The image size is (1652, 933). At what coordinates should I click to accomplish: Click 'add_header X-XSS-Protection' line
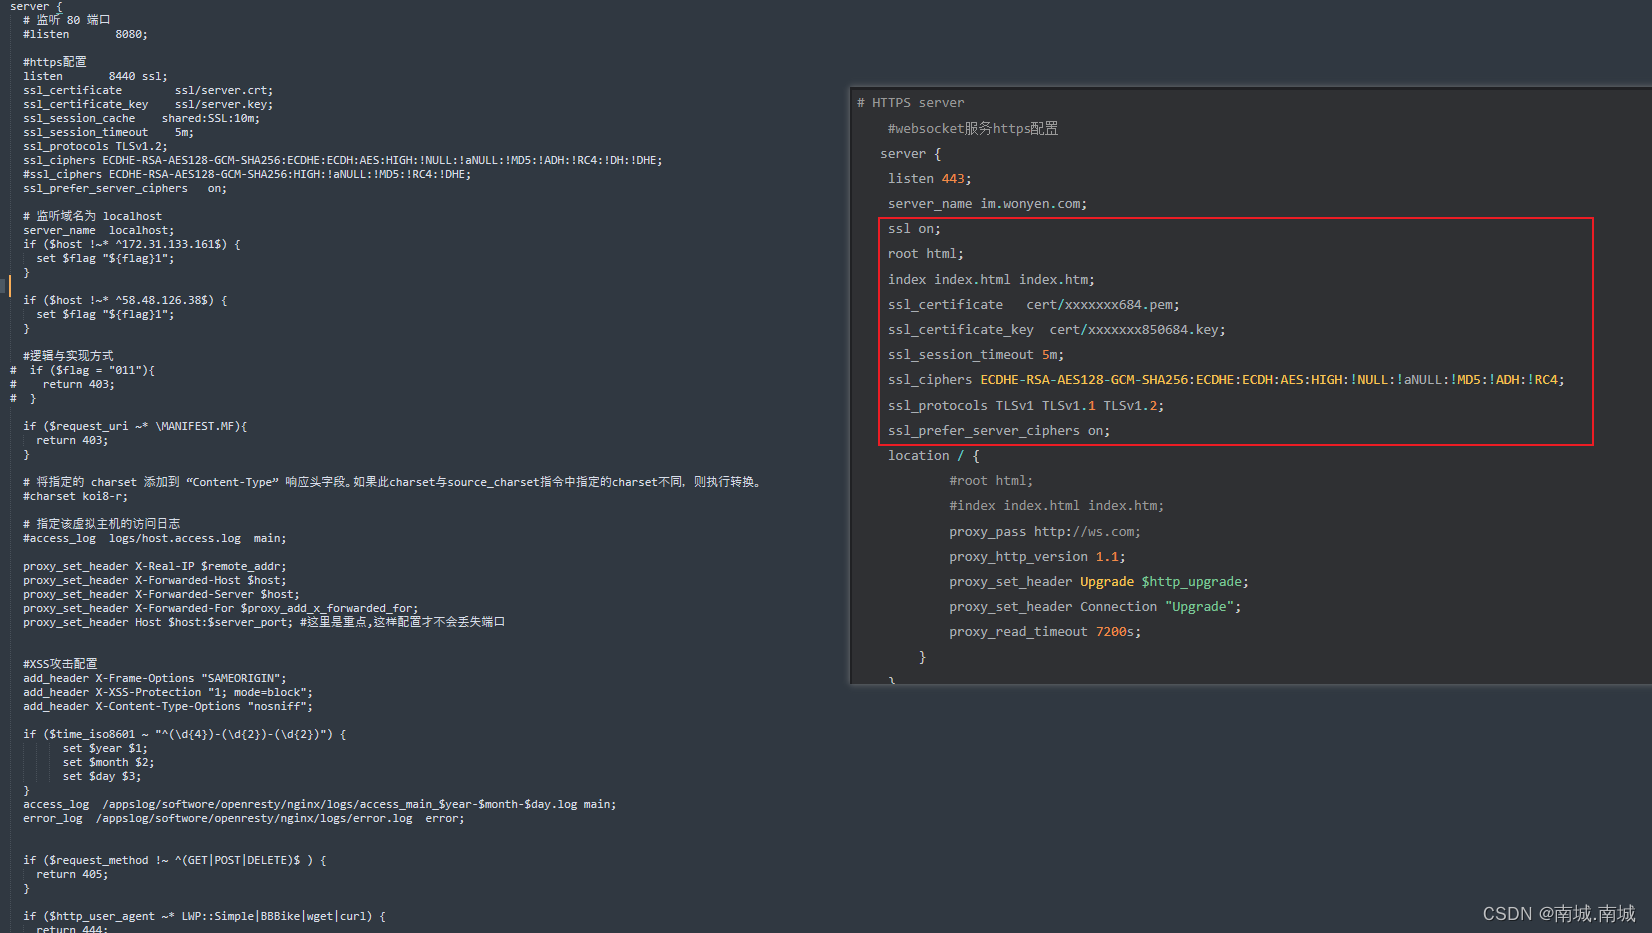tap(167, 692)
